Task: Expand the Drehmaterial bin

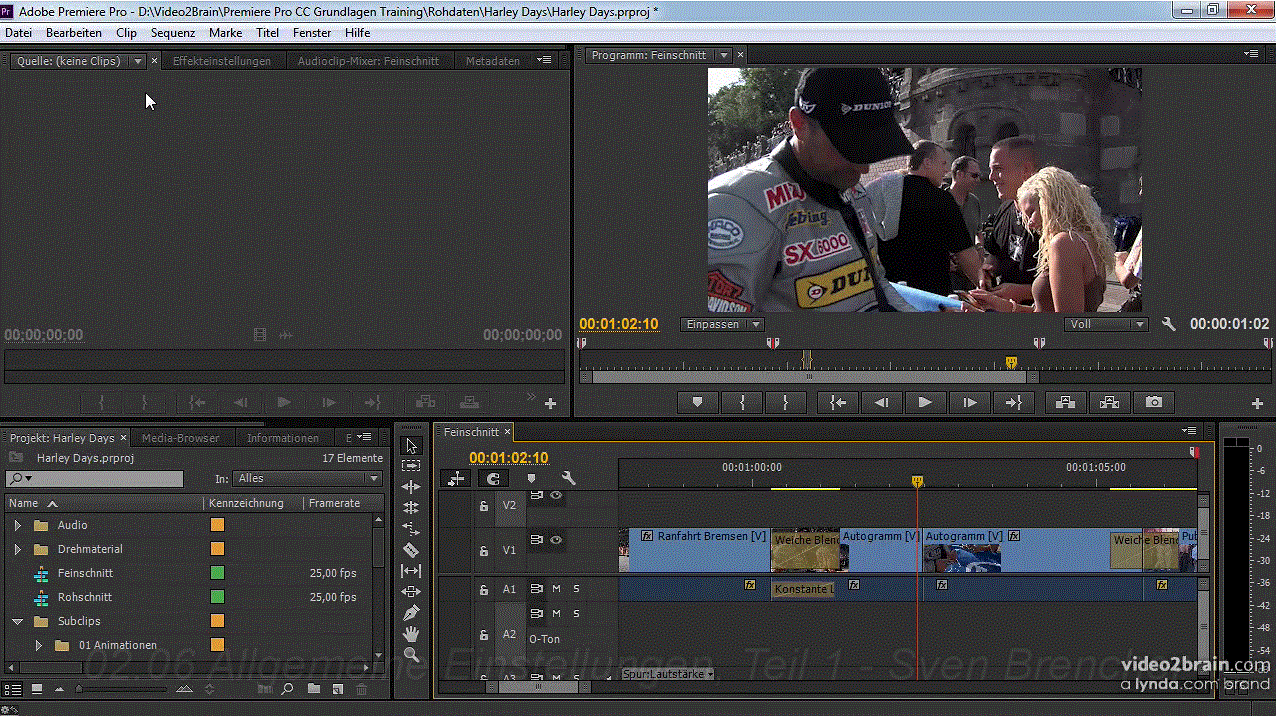Action: point(17,549)
